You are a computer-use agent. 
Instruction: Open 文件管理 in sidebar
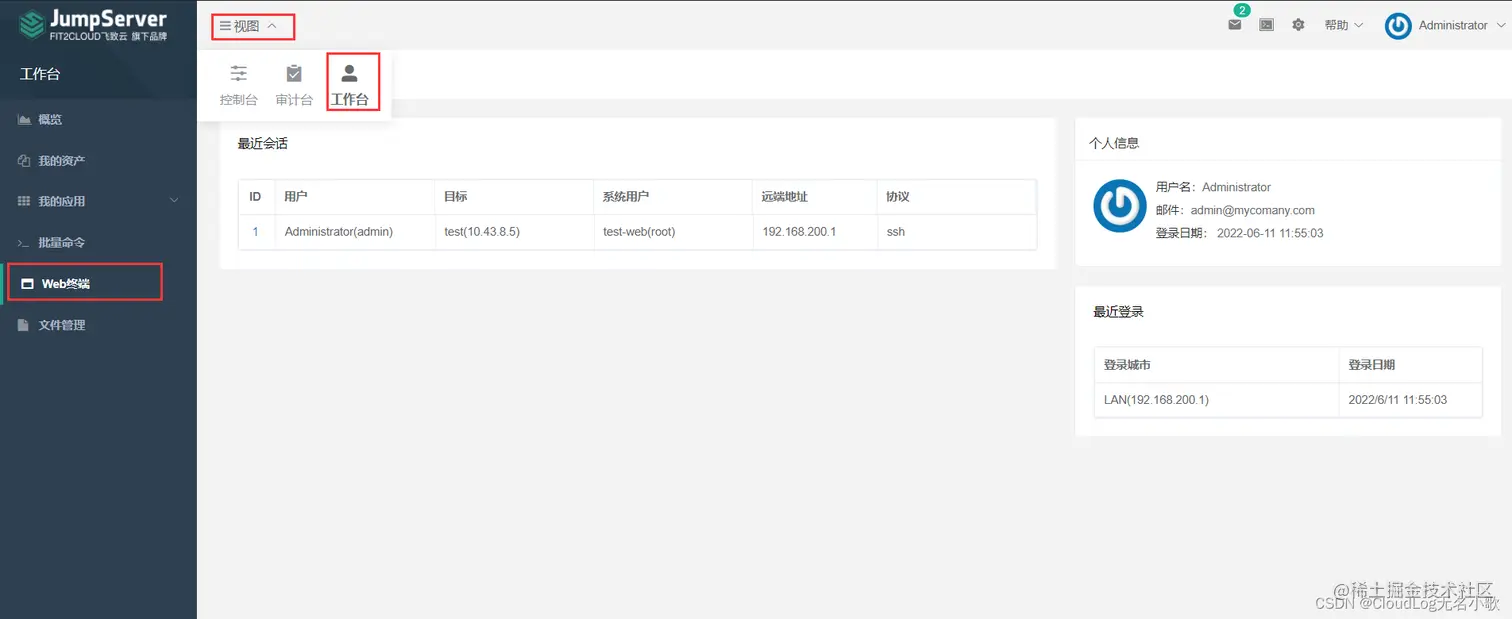coord(98,325)
